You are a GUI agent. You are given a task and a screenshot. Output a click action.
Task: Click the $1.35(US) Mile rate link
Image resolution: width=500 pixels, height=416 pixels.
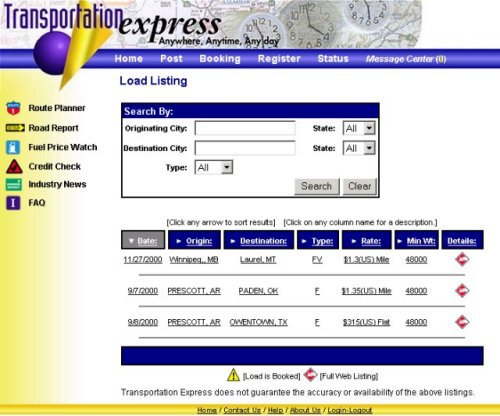tap(366, 291)
